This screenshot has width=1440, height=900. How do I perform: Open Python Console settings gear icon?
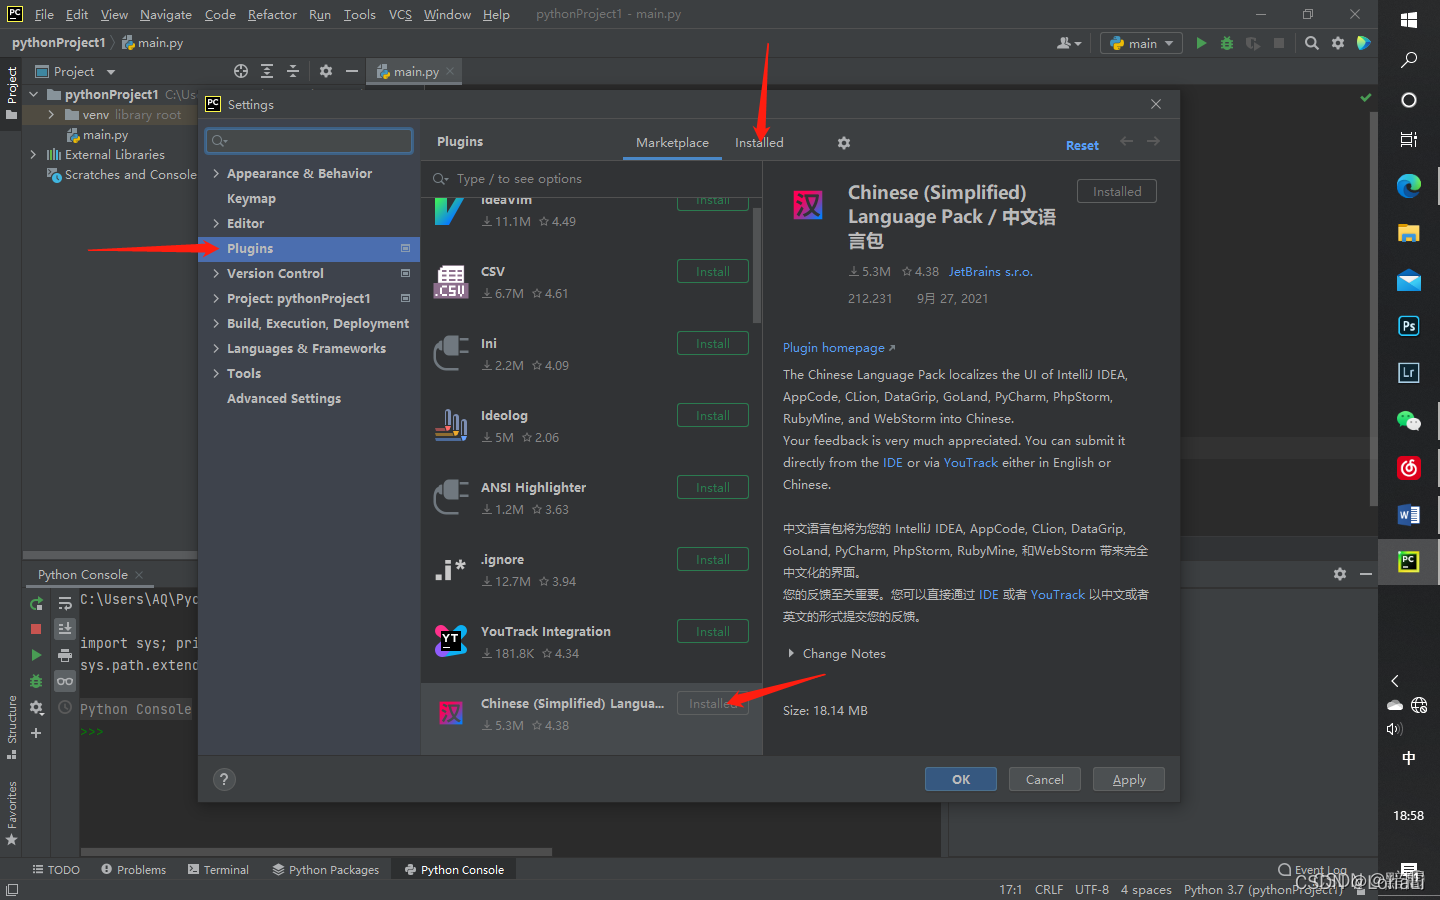click(x=36, y=707)
